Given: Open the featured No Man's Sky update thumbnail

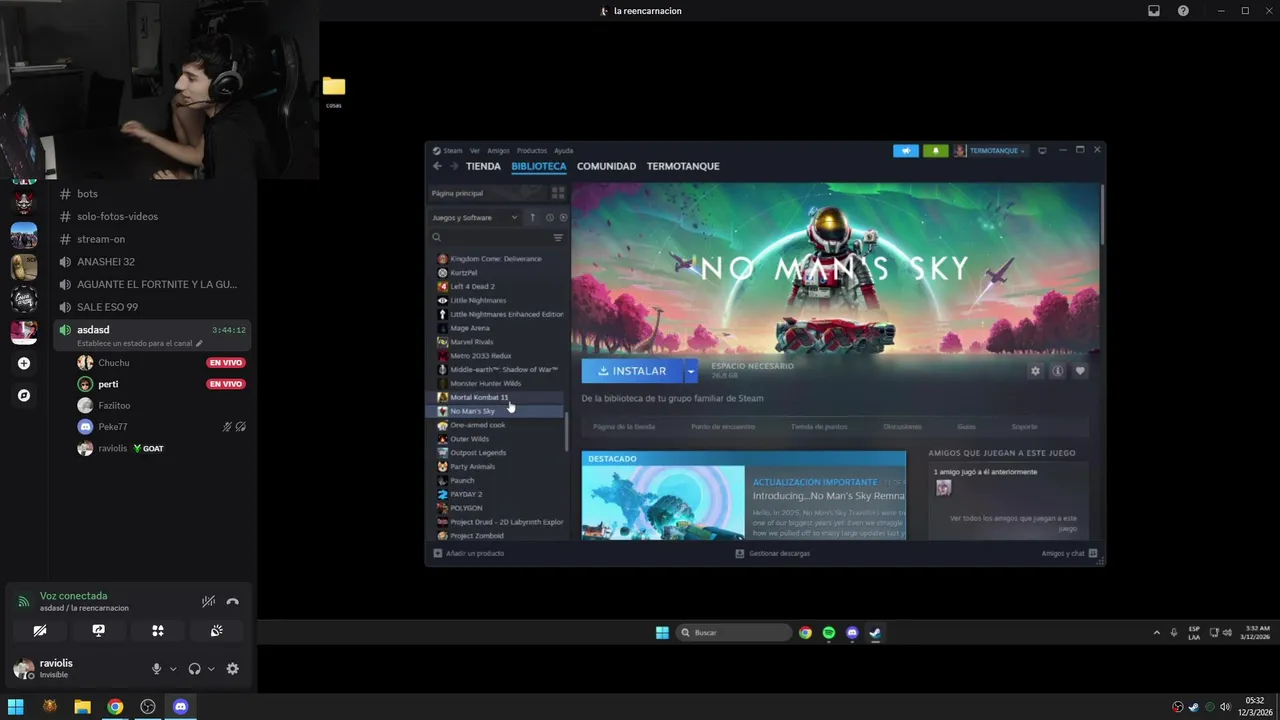Looking at the screenshot, I should point(663,503).
